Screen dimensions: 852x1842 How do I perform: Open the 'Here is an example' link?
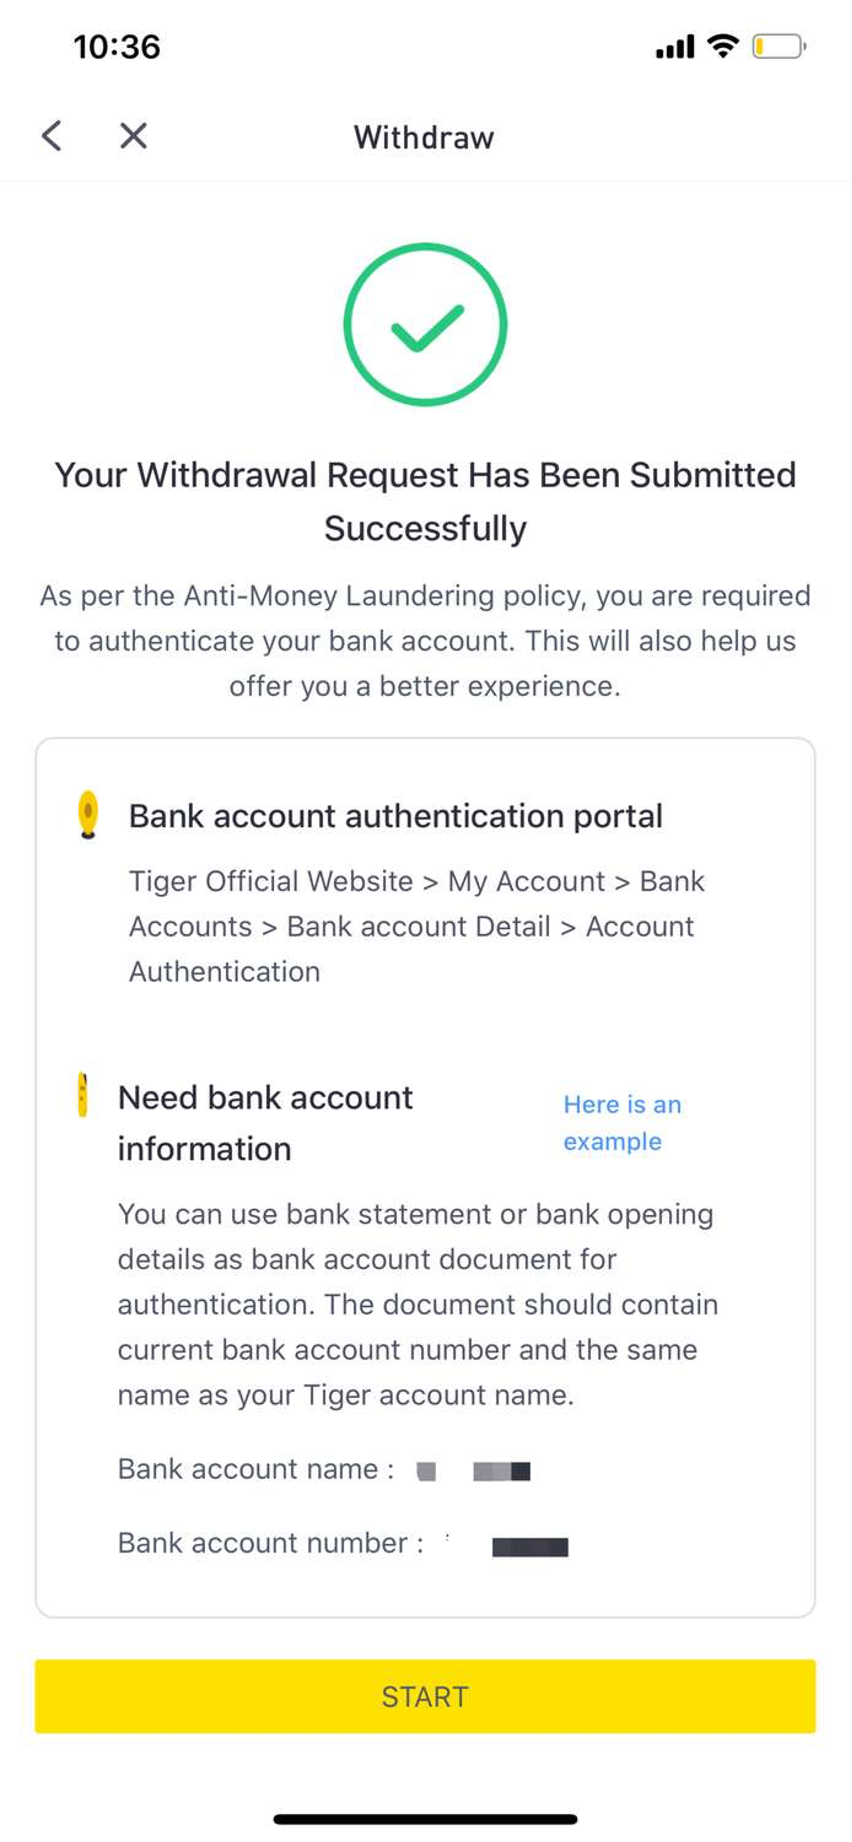[622, 1123]
